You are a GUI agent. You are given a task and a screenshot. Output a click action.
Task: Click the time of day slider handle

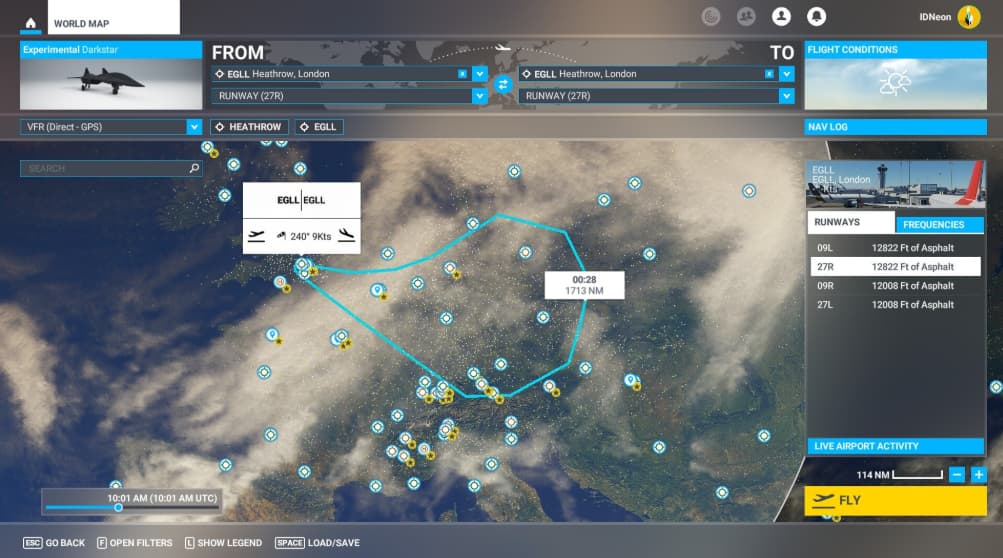point(118,507)
